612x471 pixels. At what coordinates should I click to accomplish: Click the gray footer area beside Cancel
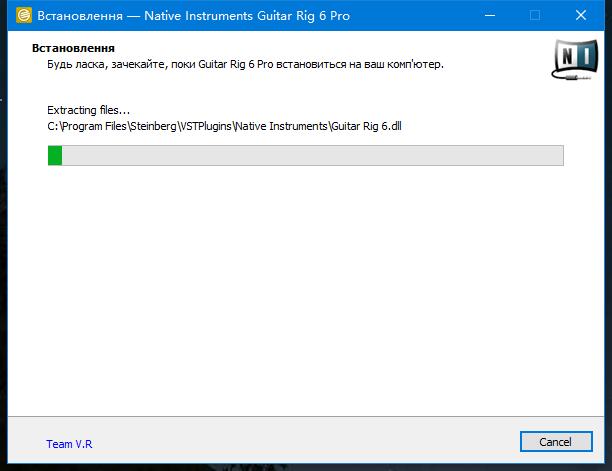click(x=304, y=441)
